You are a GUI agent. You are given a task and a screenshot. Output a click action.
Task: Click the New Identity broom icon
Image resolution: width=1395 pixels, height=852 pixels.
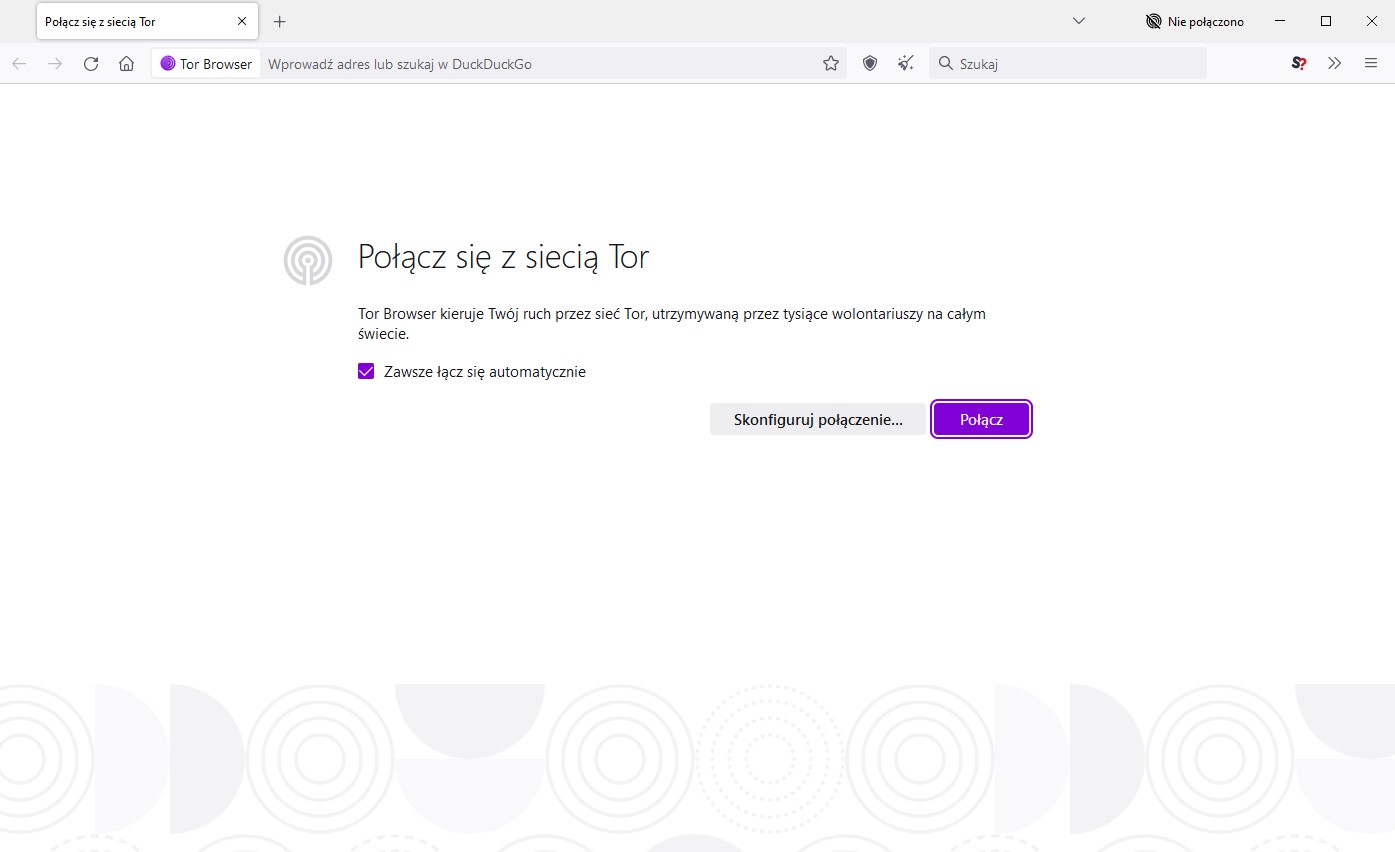pyautogui.click(x=906, y=64)
